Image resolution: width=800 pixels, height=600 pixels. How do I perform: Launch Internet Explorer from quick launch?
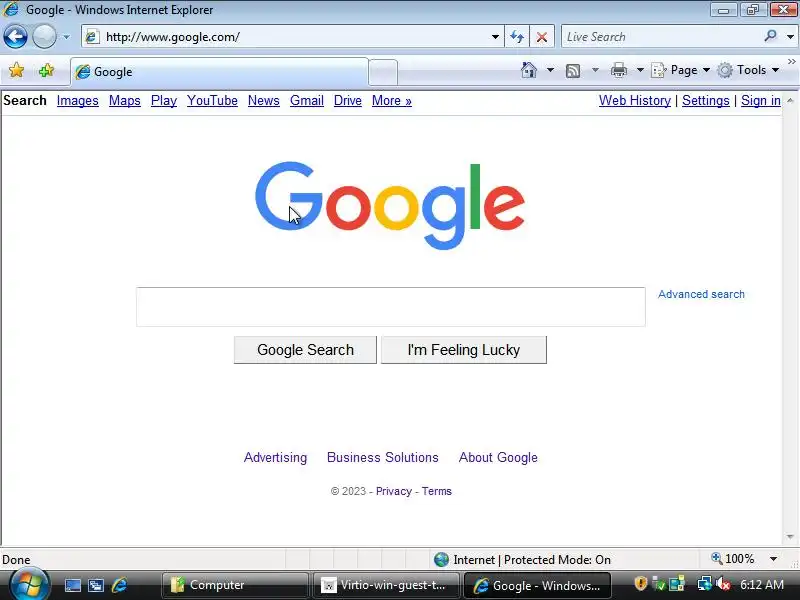[x=119, y=585]
